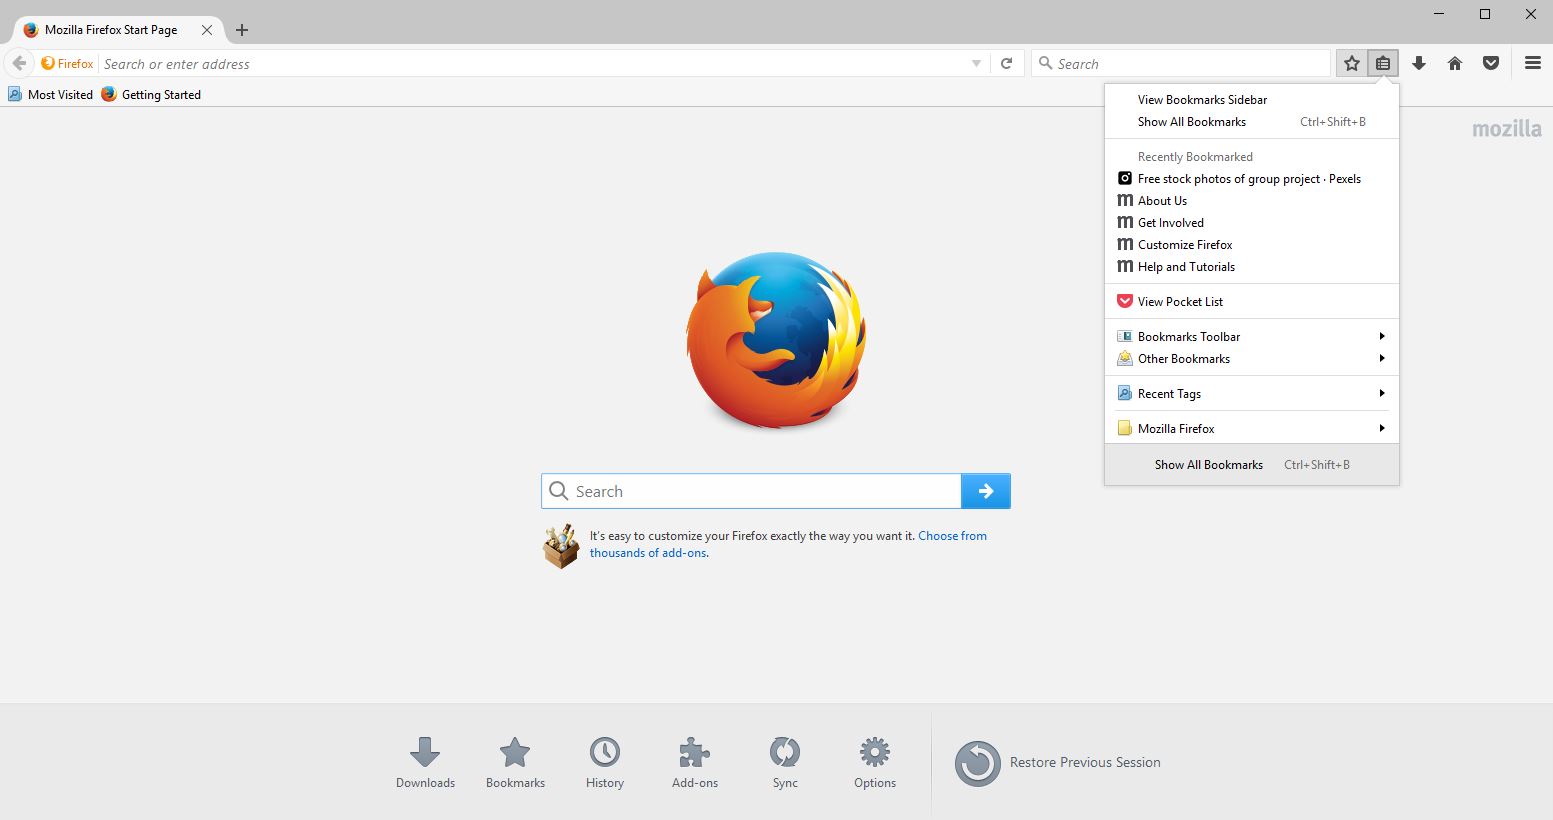Screen dimensions: 1553x820
Task: Go to Home via house icon
Action: point(1454,63)
